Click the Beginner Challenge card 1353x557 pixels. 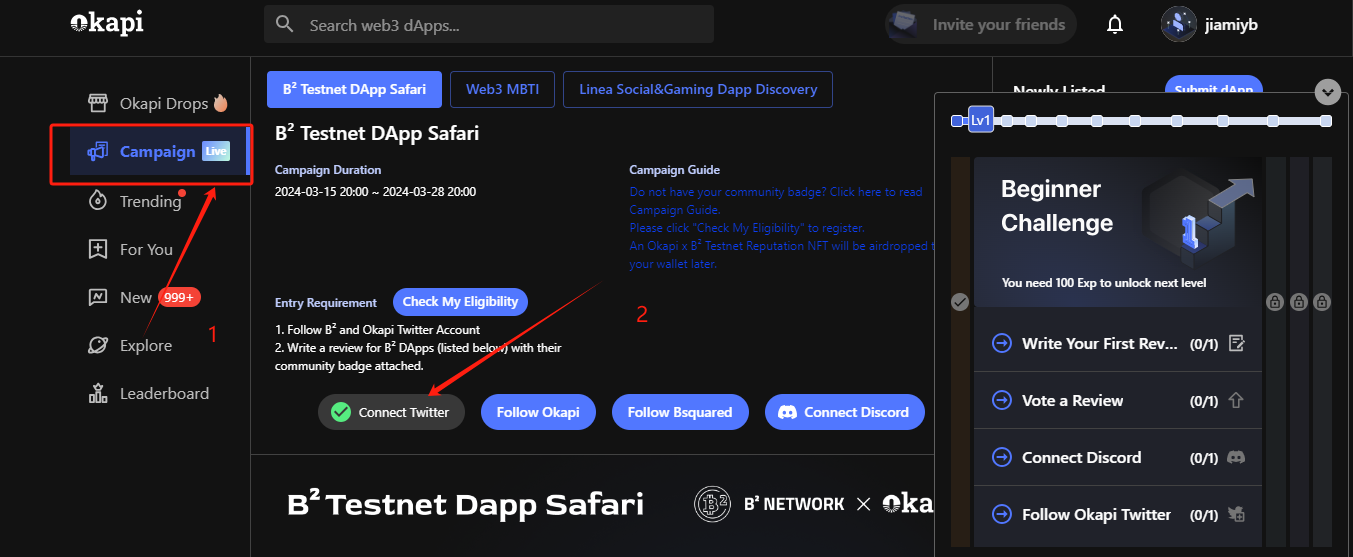click(x=1118, y=232)
